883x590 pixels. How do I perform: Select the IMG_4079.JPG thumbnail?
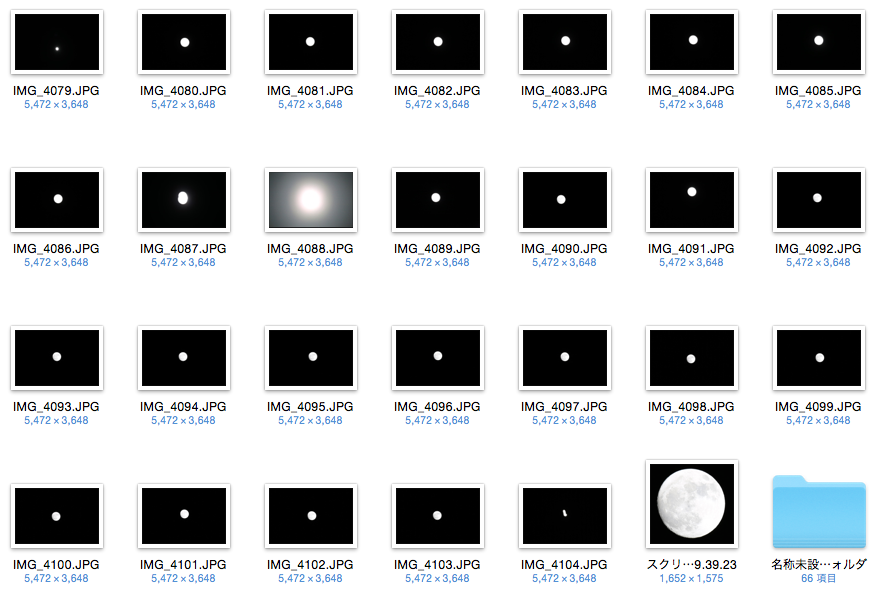click(x=57, y=42)
